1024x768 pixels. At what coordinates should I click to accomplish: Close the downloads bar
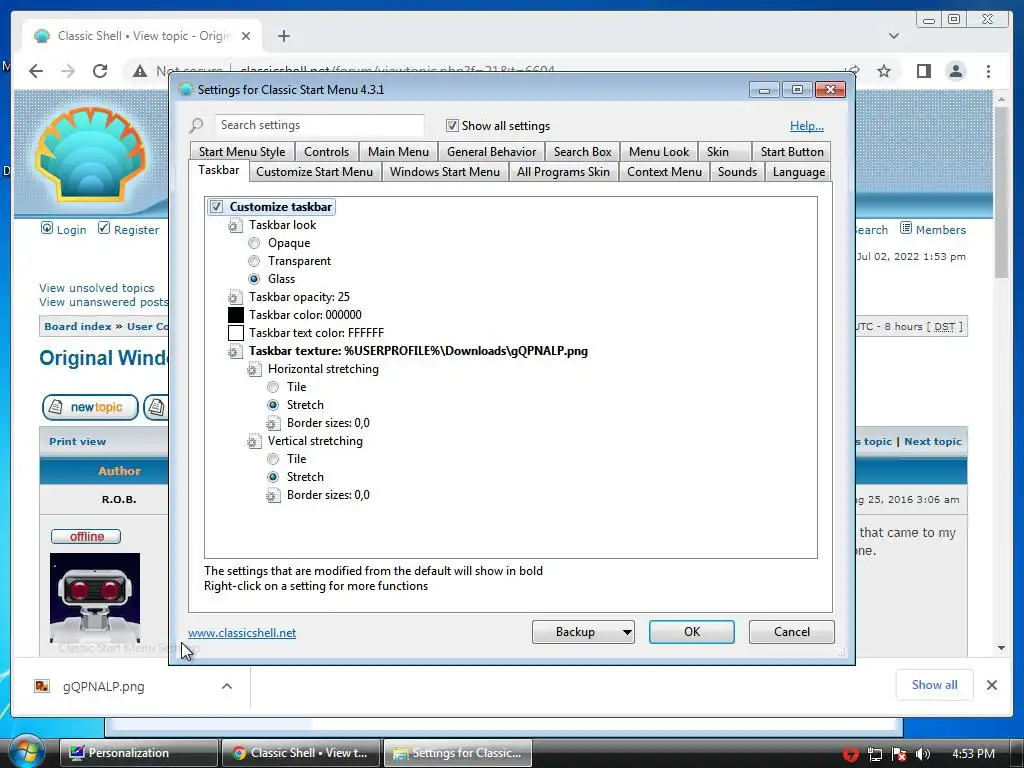pyautogui.click(x=991, y=685)
